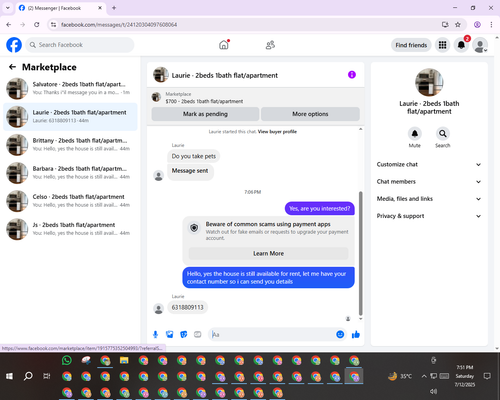Open conversation info purple icon

click(352, 75)
